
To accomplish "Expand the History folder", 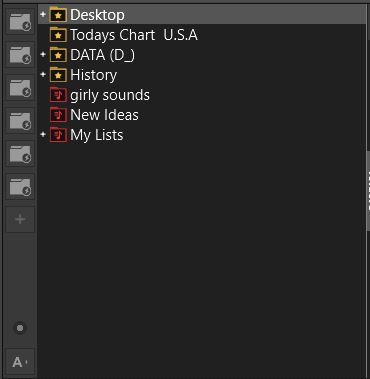I will (x=43, y=74).
